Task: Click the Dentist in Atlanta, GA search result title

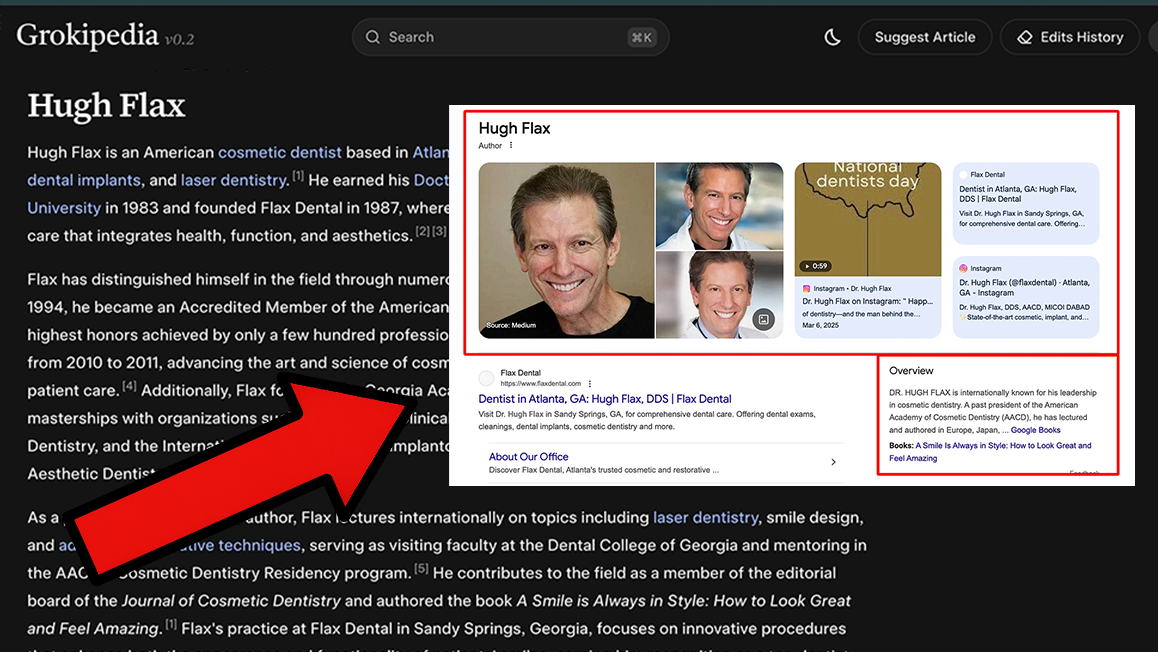Action: point(605,399)
